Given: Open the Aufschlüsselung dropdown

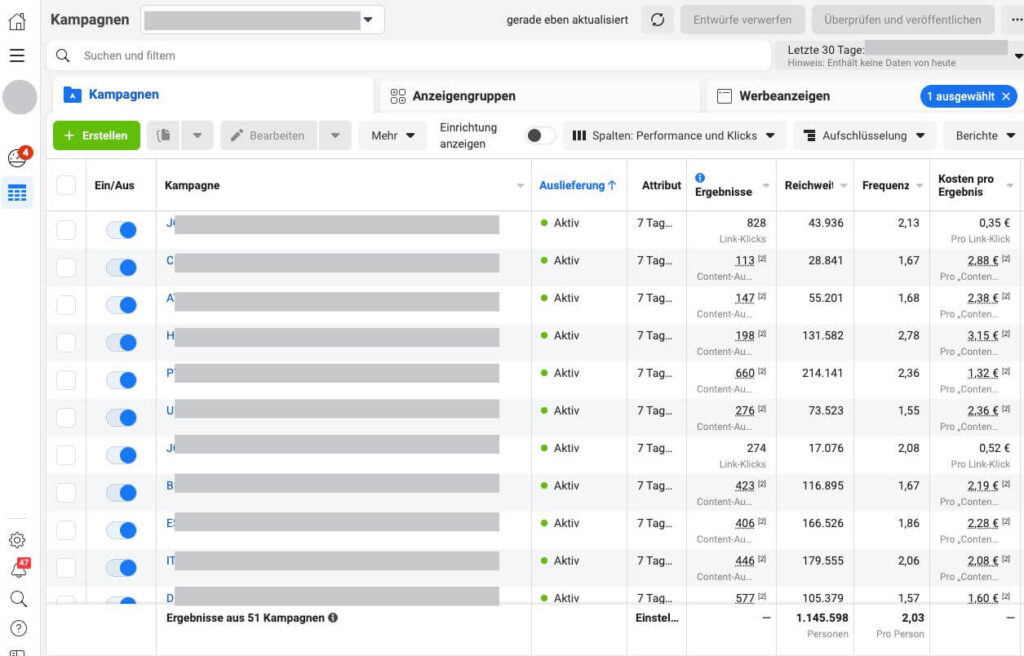Looking at the screenshot, I should [x=865, y=135].
